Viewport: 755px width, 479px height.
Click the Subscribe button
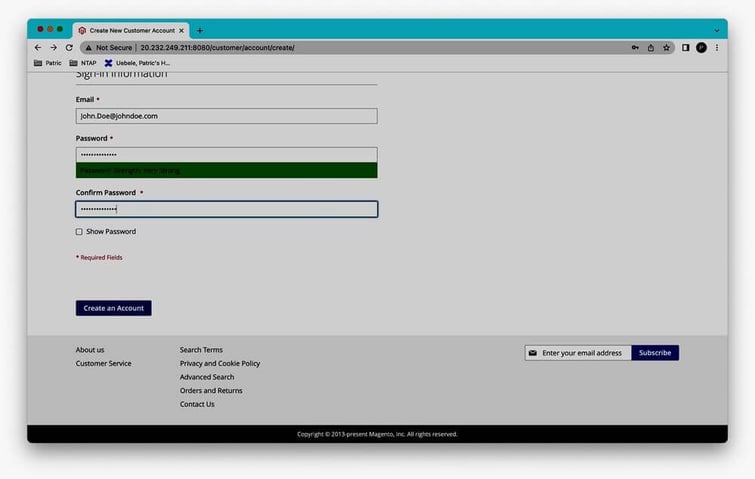(655, 353)
